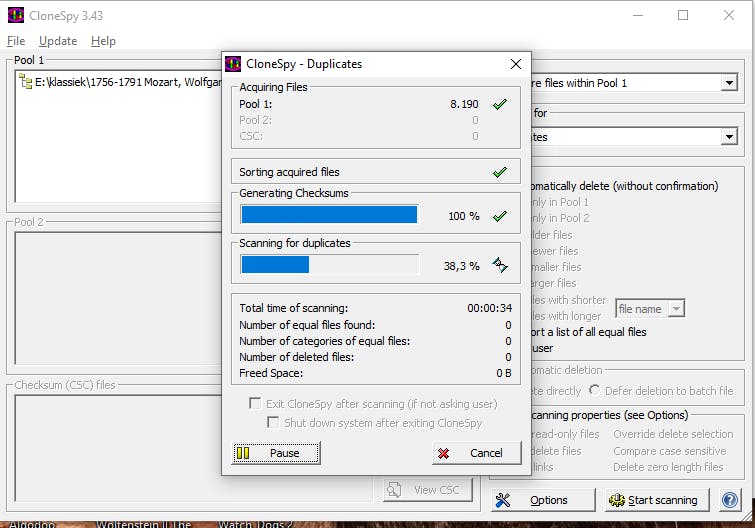Viewport: 755px width, 528px height.
Task: Click the CloneSpy icon in Duplicates dialog title
Action: pyautogui.click(x=233, y=64)
